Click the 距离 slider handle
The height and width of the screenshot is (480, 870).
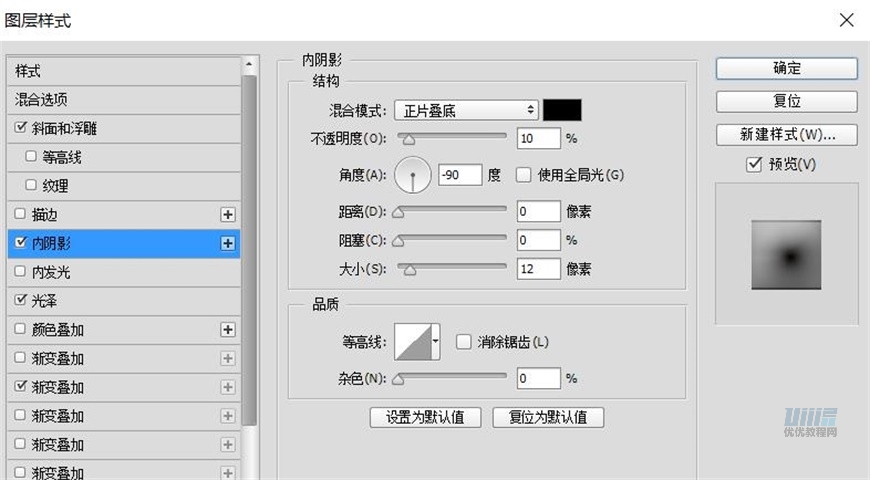coord(398,213)
